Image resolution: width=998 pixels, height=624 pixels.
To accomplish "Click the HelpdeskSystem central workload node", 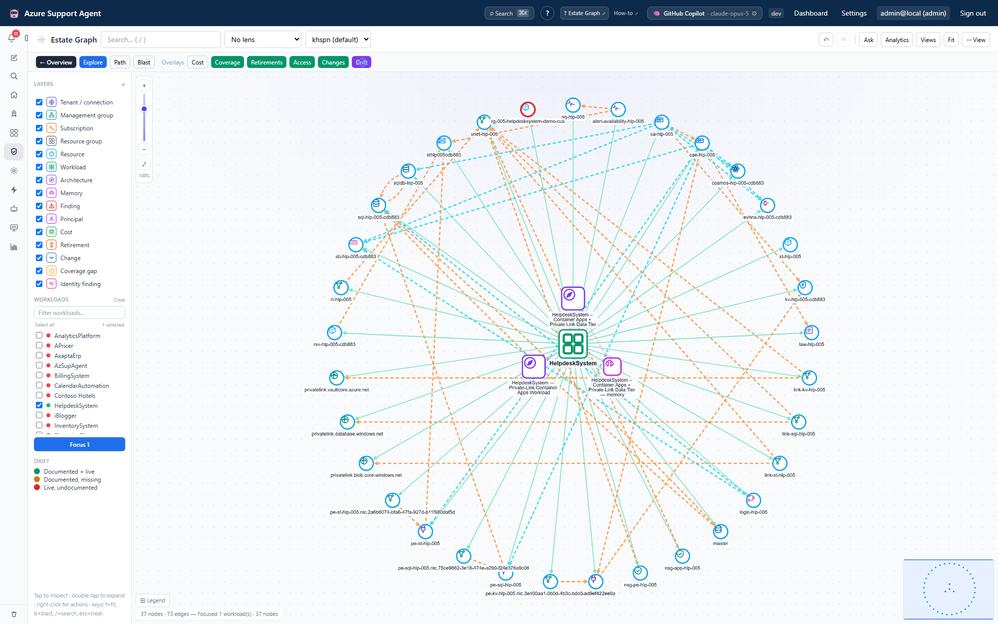I will tap(573, 344).
